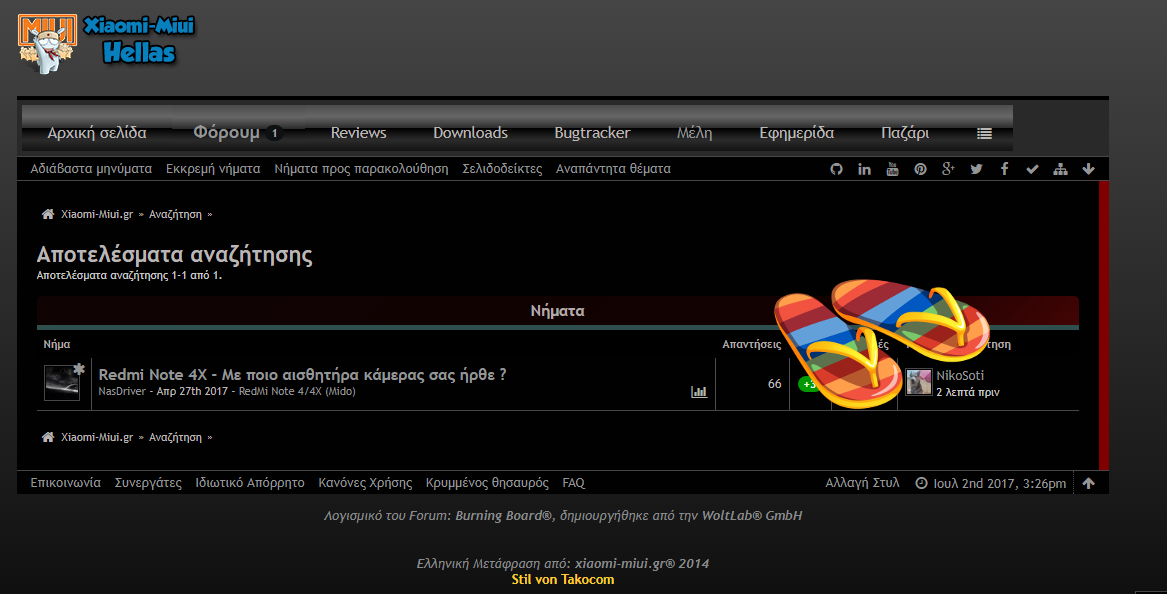This screenshot has width=1167, height=594.
Task: Click the Pinterest icon
Action: [x=920, y=169]
